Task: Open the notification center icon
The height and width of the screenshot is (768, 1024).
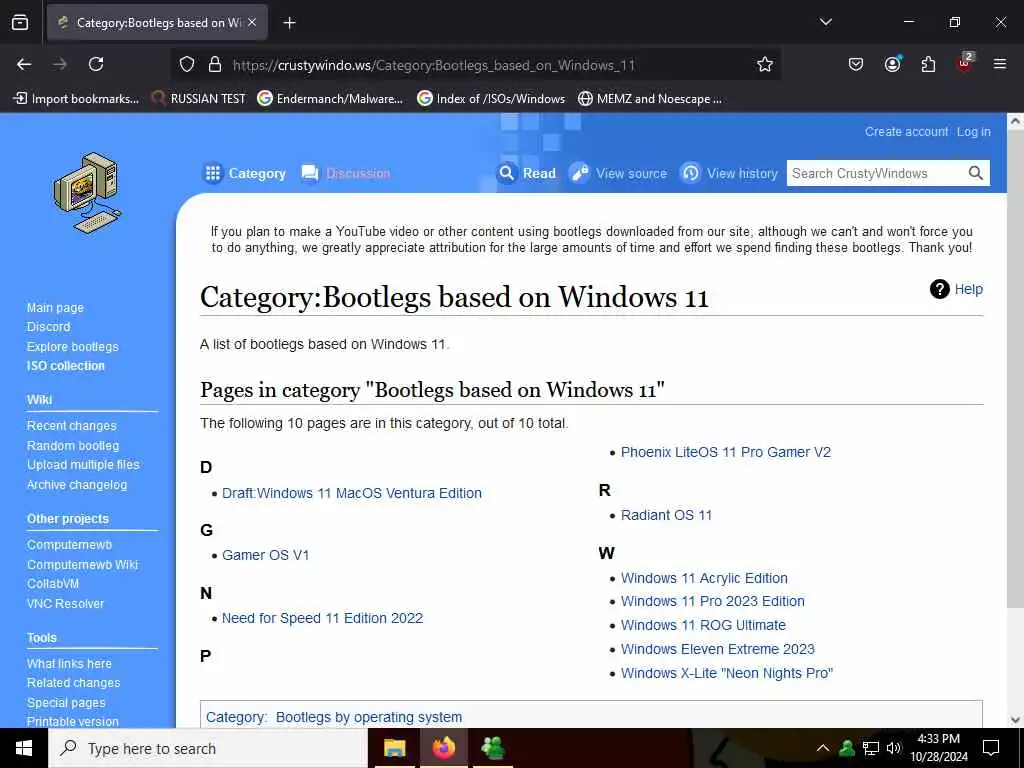Action: coord(991,748)
